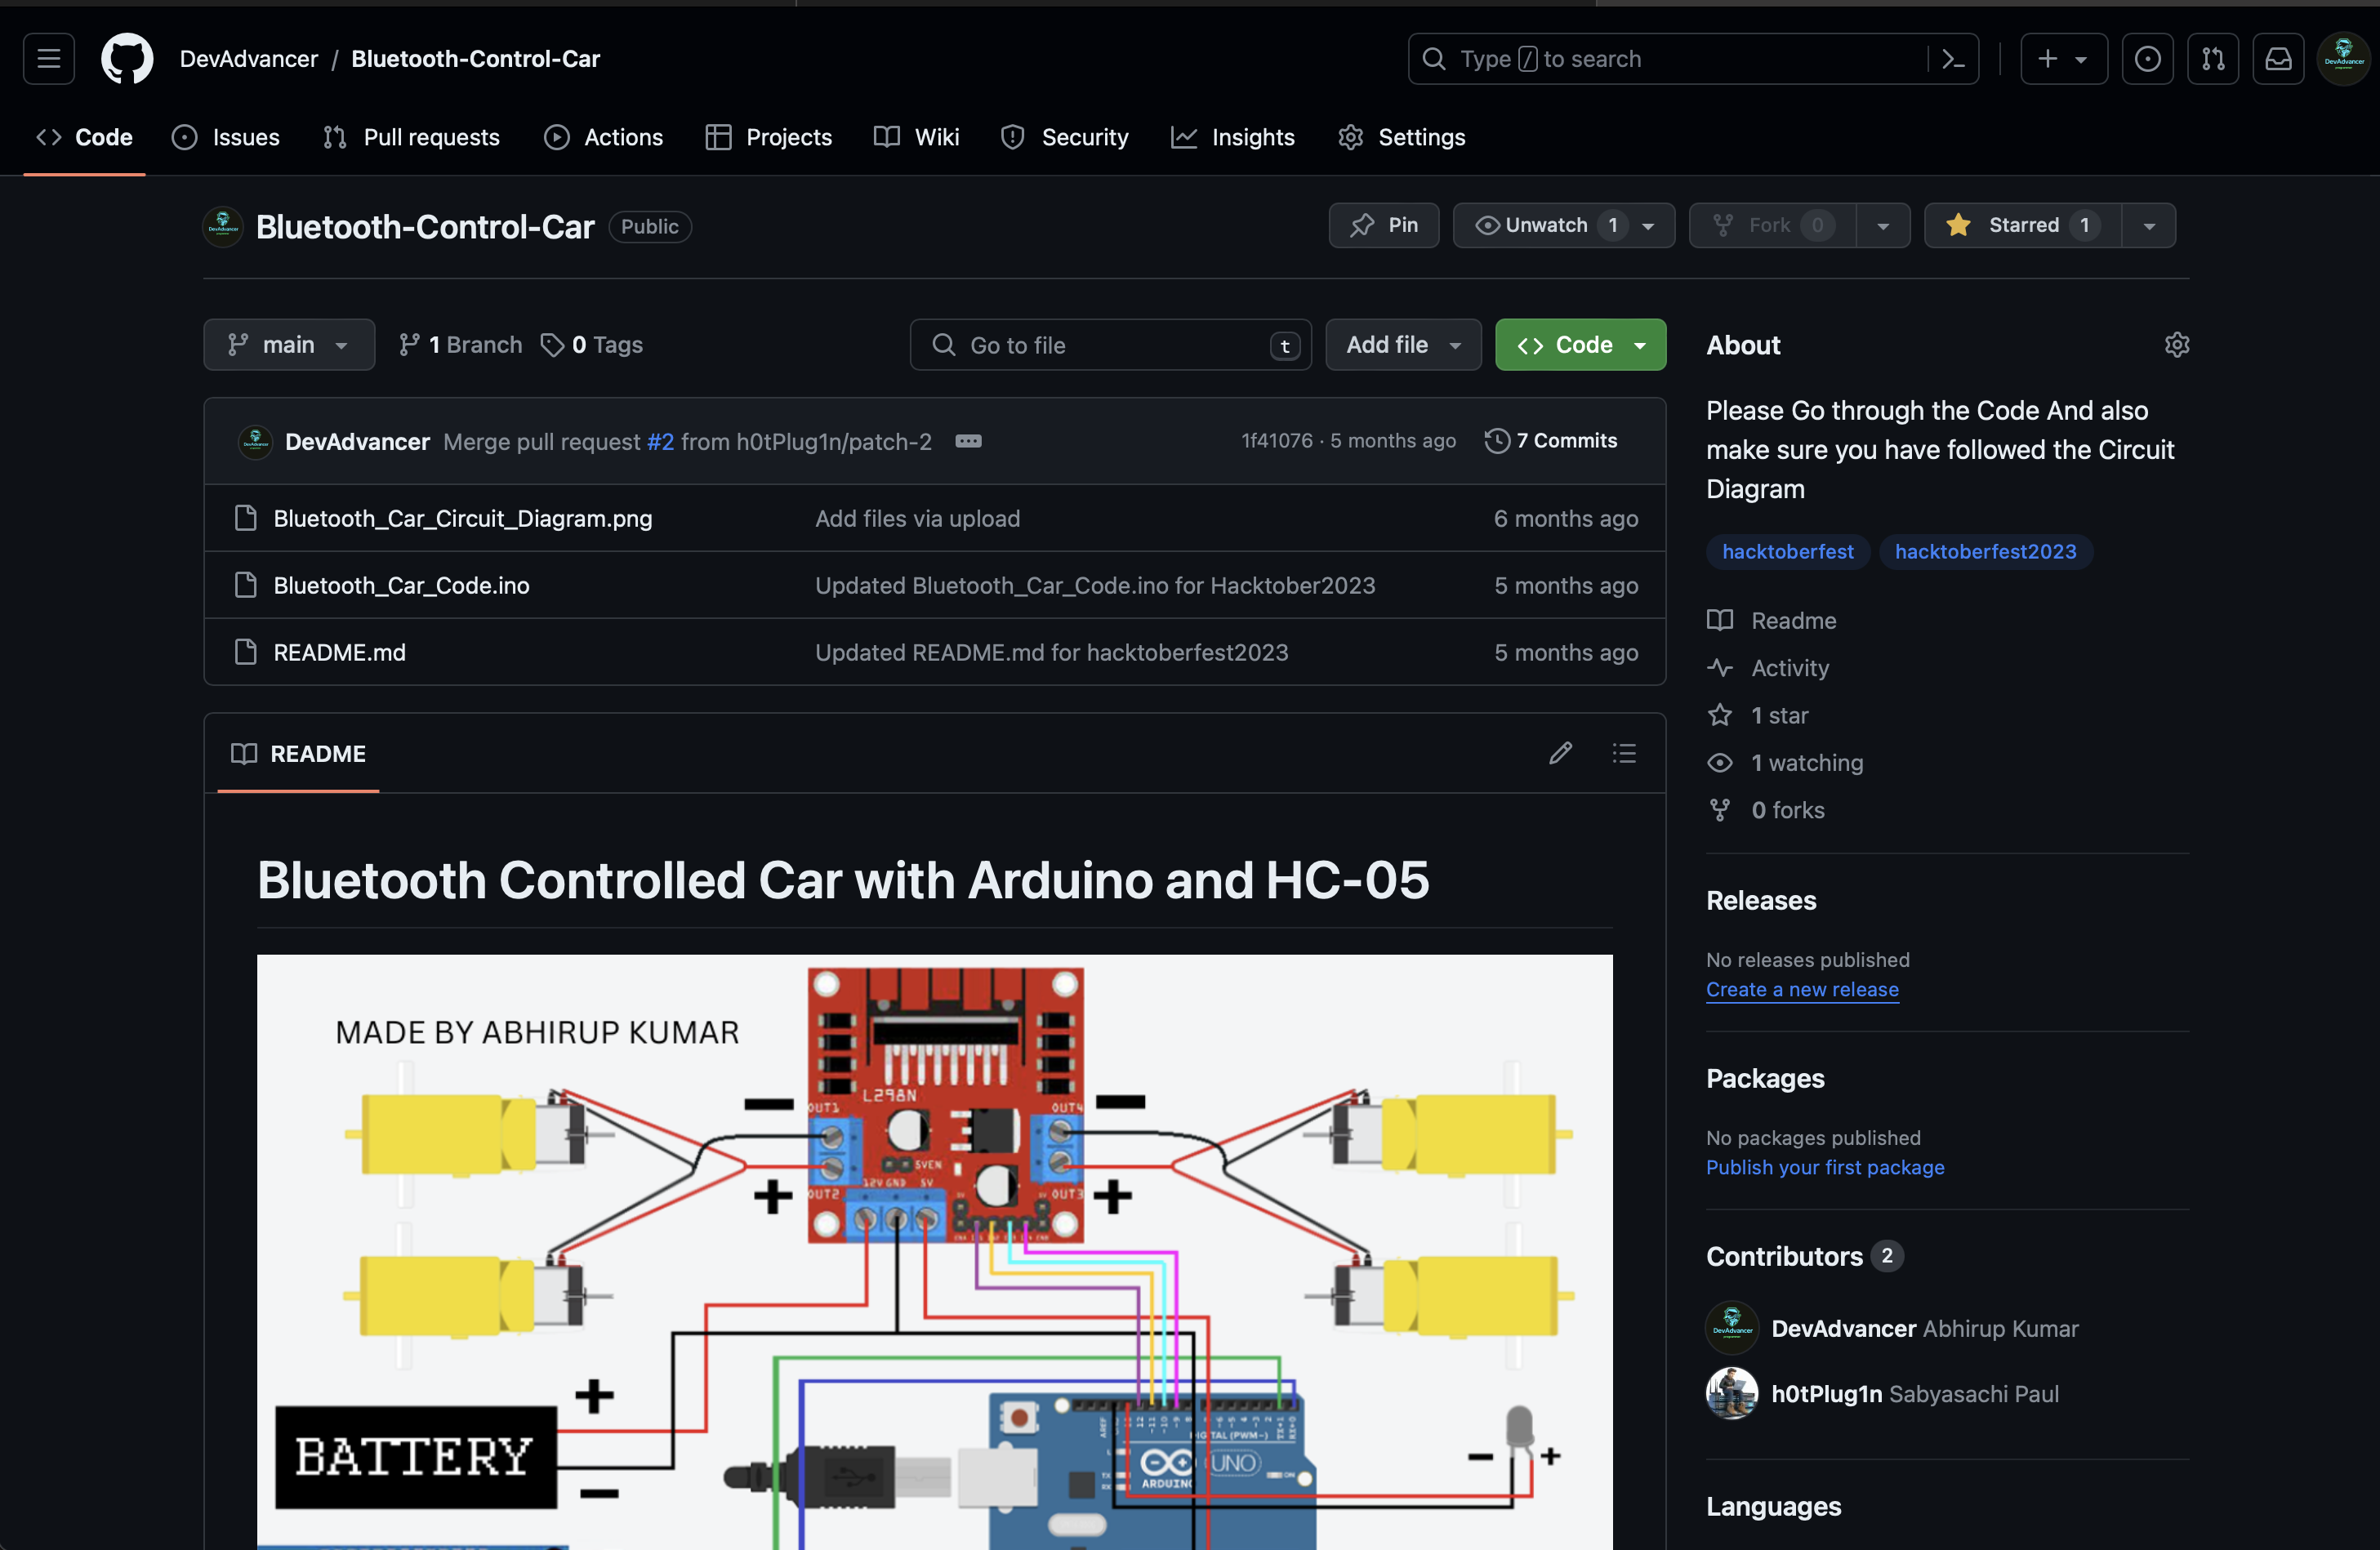
Task: Go to DevAdvancer profile in breadcrumb
Action: (248, 59)
